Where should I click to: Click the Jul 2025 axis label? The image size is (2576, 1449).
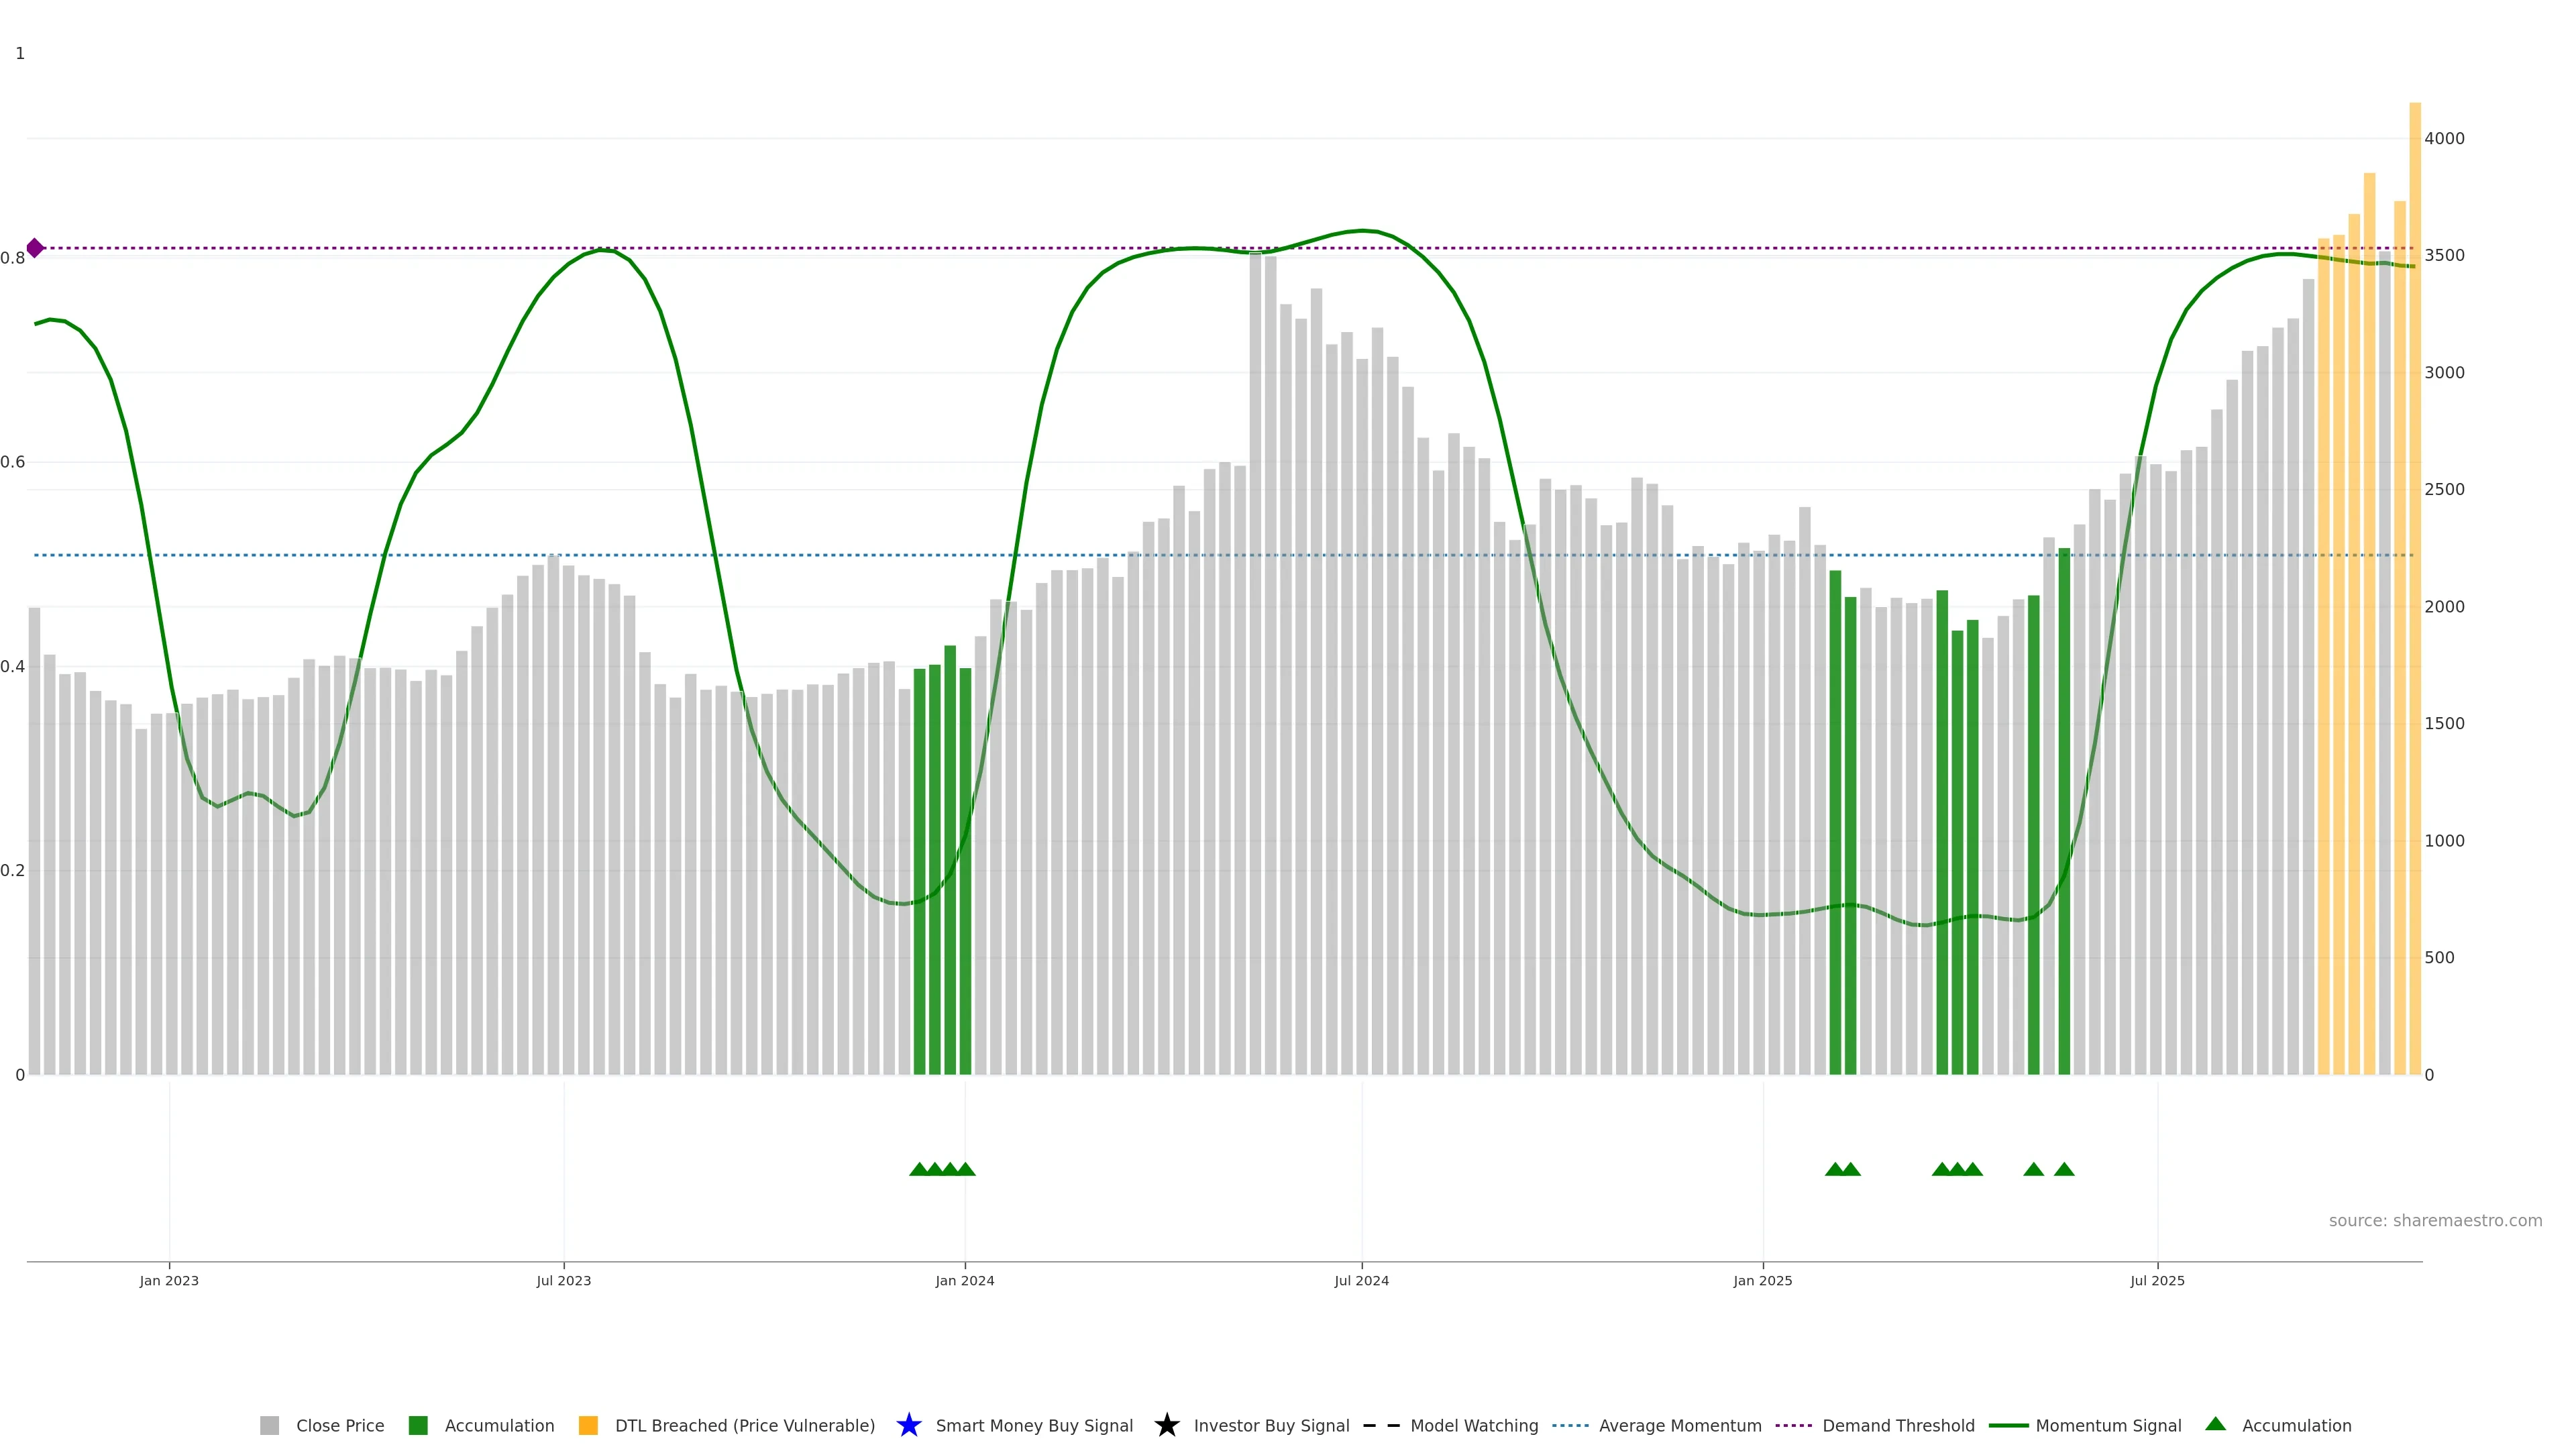tap(2157, 1281)
